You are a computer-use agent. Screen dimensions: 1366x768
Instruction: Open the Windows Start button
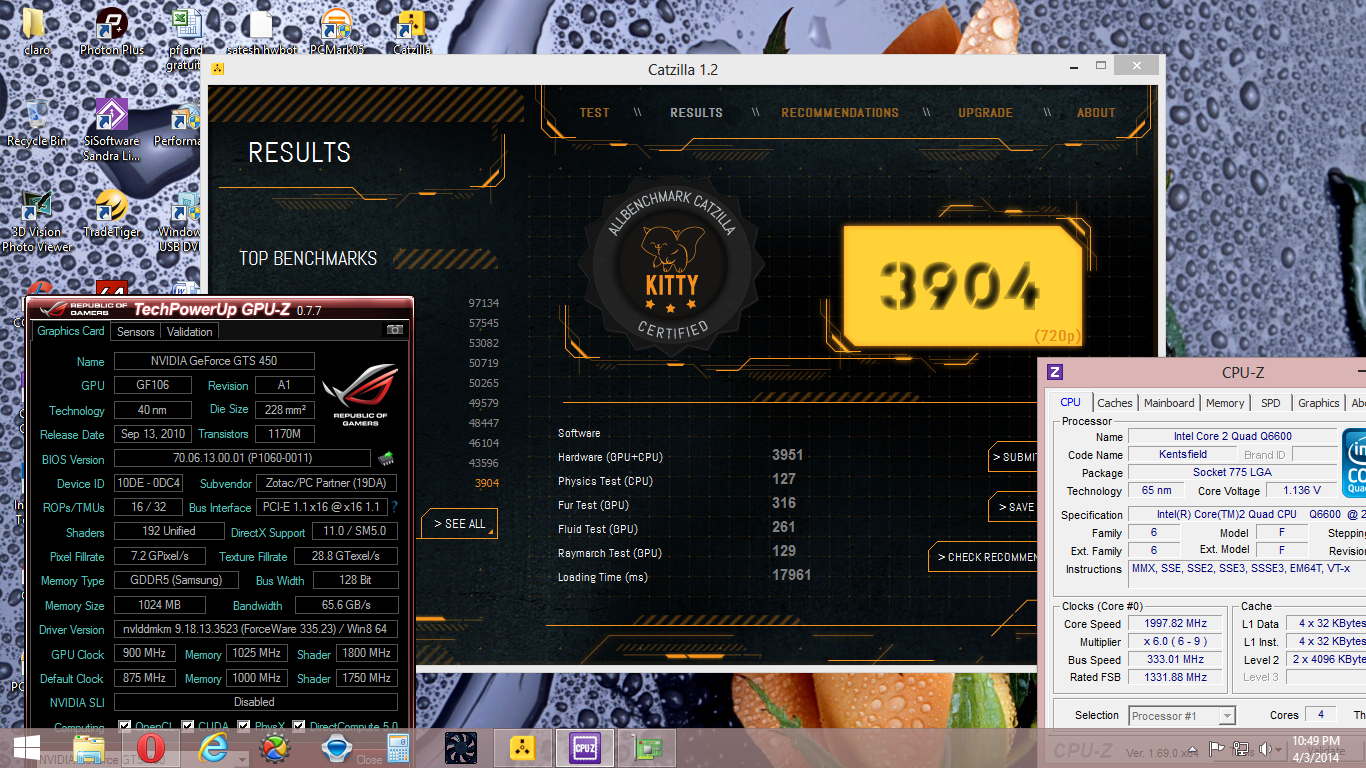[26, 748]
